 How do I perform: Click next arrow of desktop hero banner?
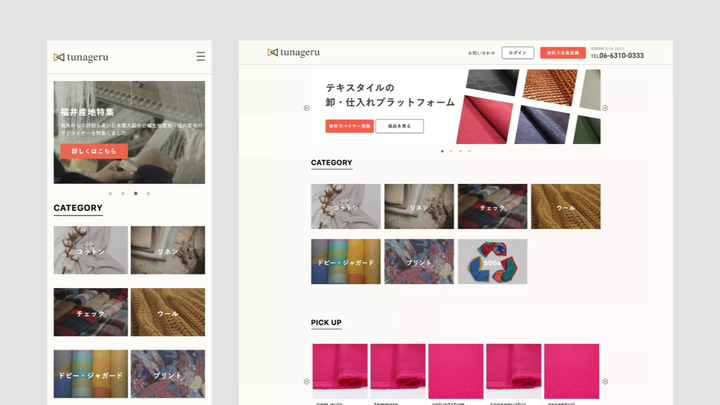[x=605, y=108]
